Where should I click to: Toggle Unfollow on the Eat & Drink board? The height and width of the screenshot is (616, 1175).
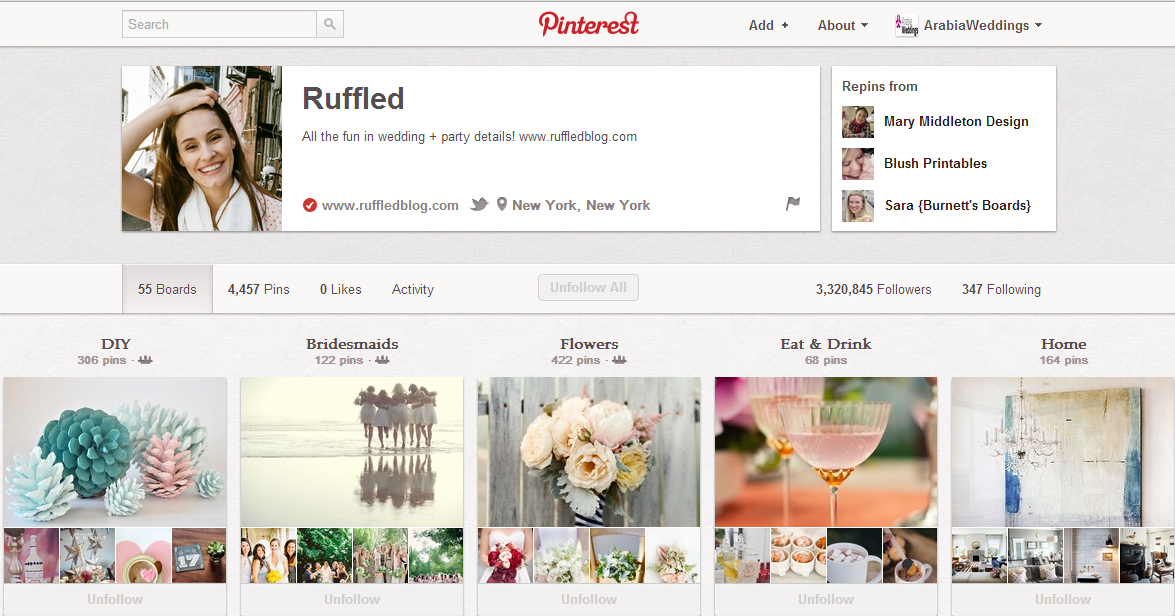(826, 600)
